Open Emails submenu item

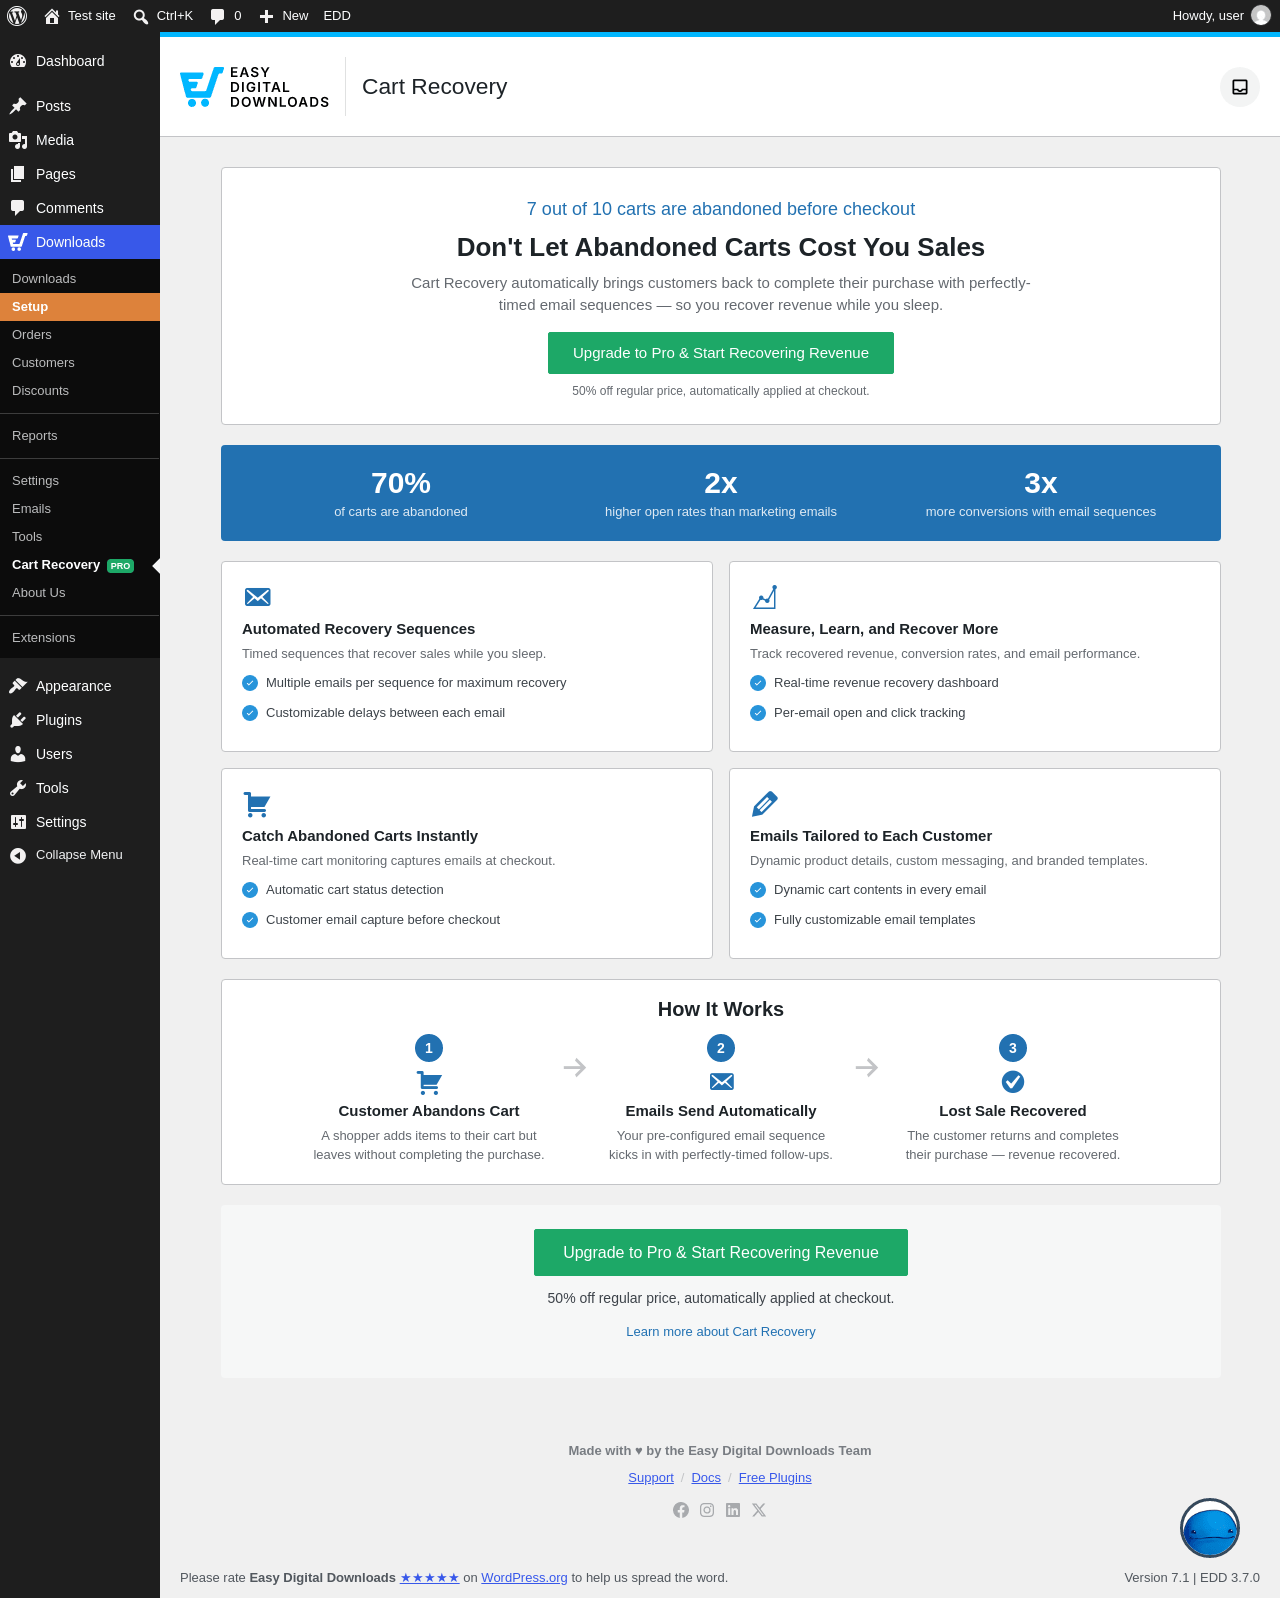pyautogui.click(x=80, y=509)
